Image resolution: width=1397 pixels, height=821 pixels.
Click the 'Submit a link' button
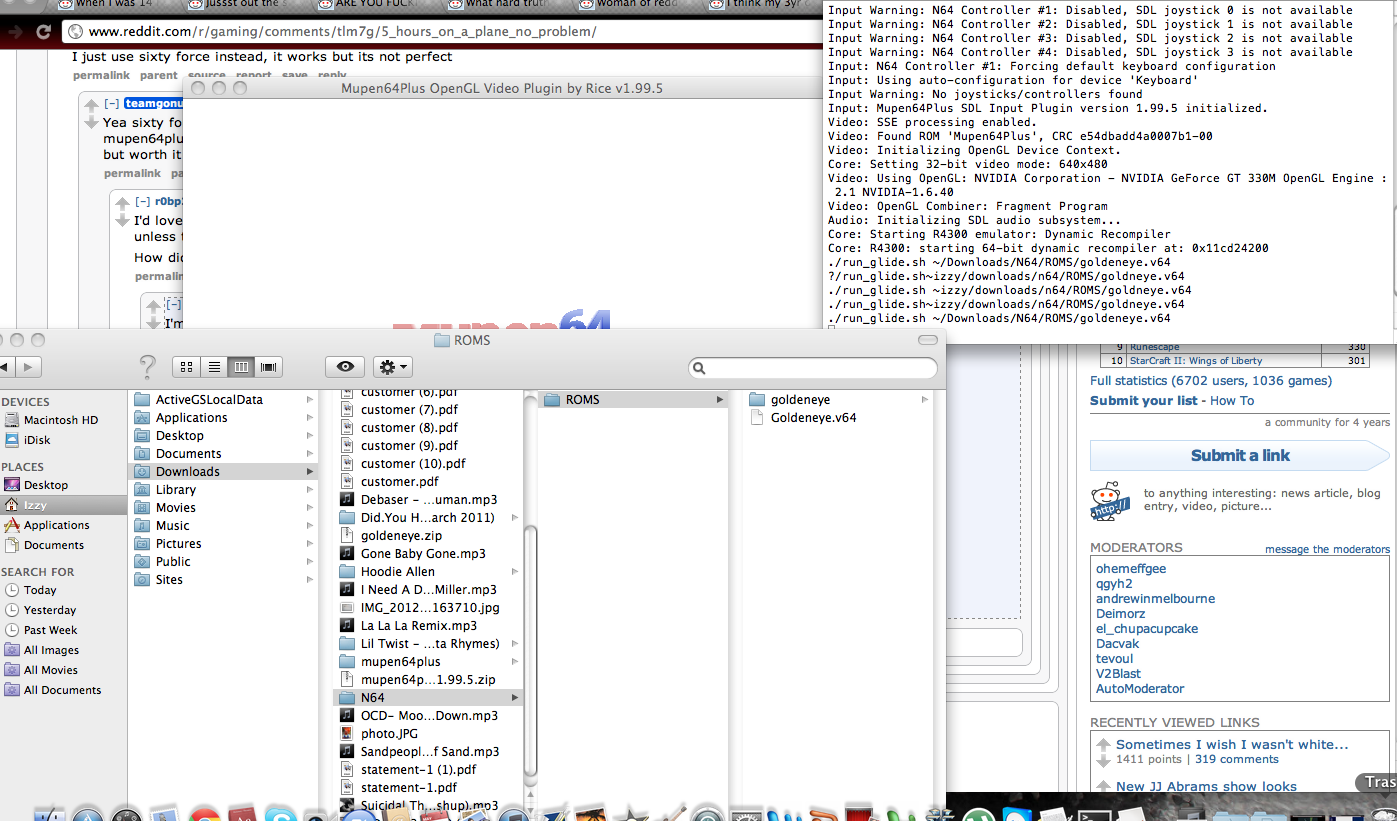coord(1240,456)
